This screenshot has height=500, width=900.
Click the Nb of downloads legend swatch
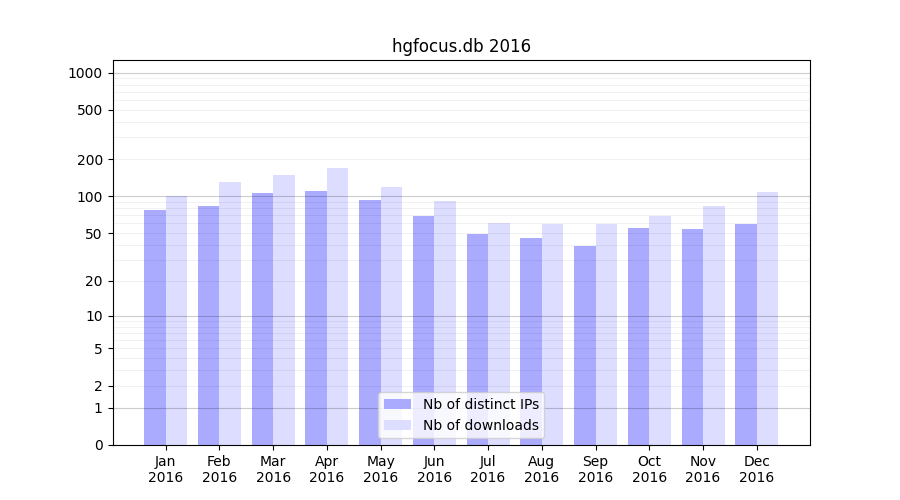pyautogui.click(x=397, y=425)
